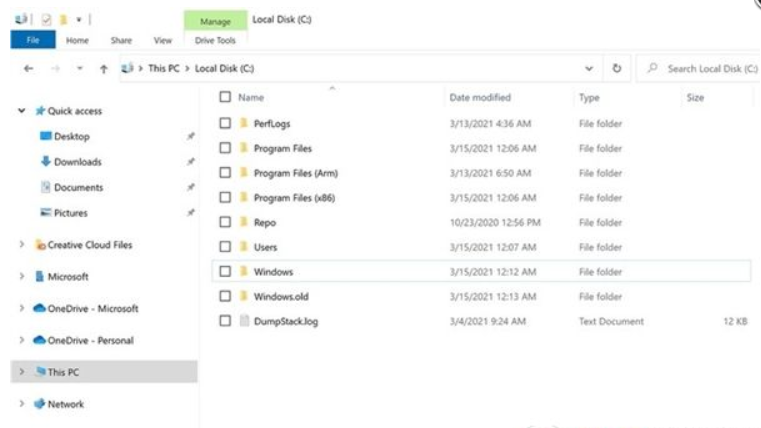This screenshot has width=761, height=428.
Task: Collapse the Quick access section
Action: click(22, 111)
